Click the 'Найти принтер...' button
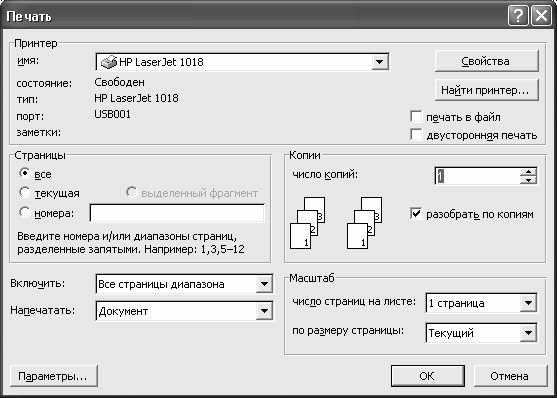The height and width of the screenshot is (398, 557). point(486,90)
